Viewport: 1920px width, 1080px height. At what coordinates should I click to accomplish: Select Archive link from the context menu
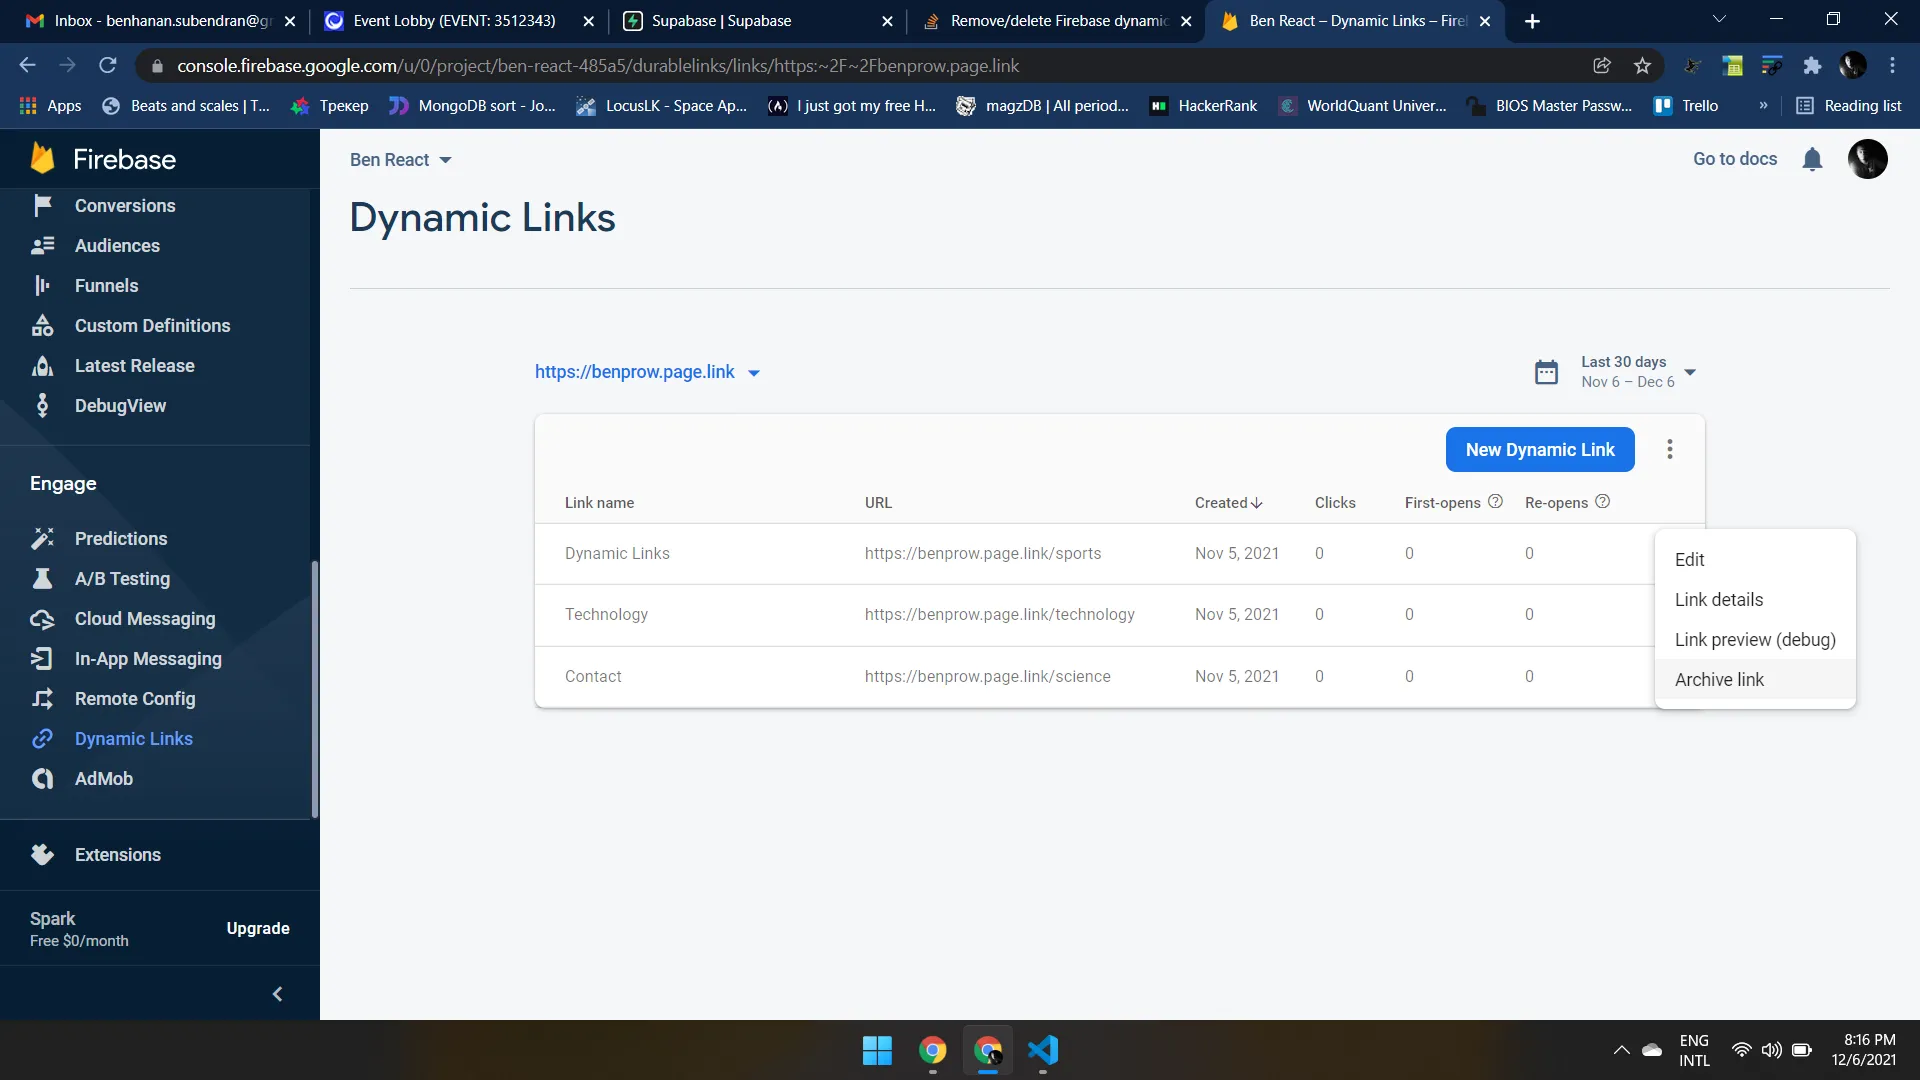pos(1719,680)
